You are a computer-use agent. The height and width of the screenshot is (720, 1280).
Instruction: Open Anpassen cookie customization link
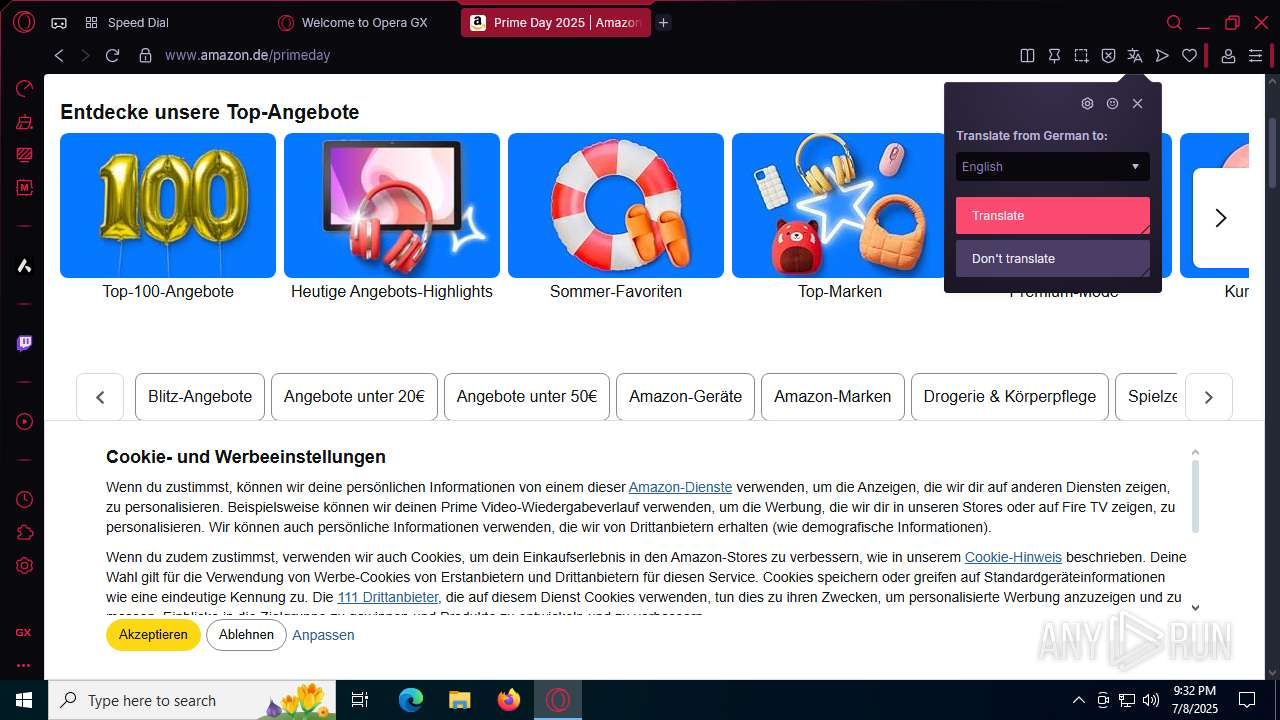(323, 635)
